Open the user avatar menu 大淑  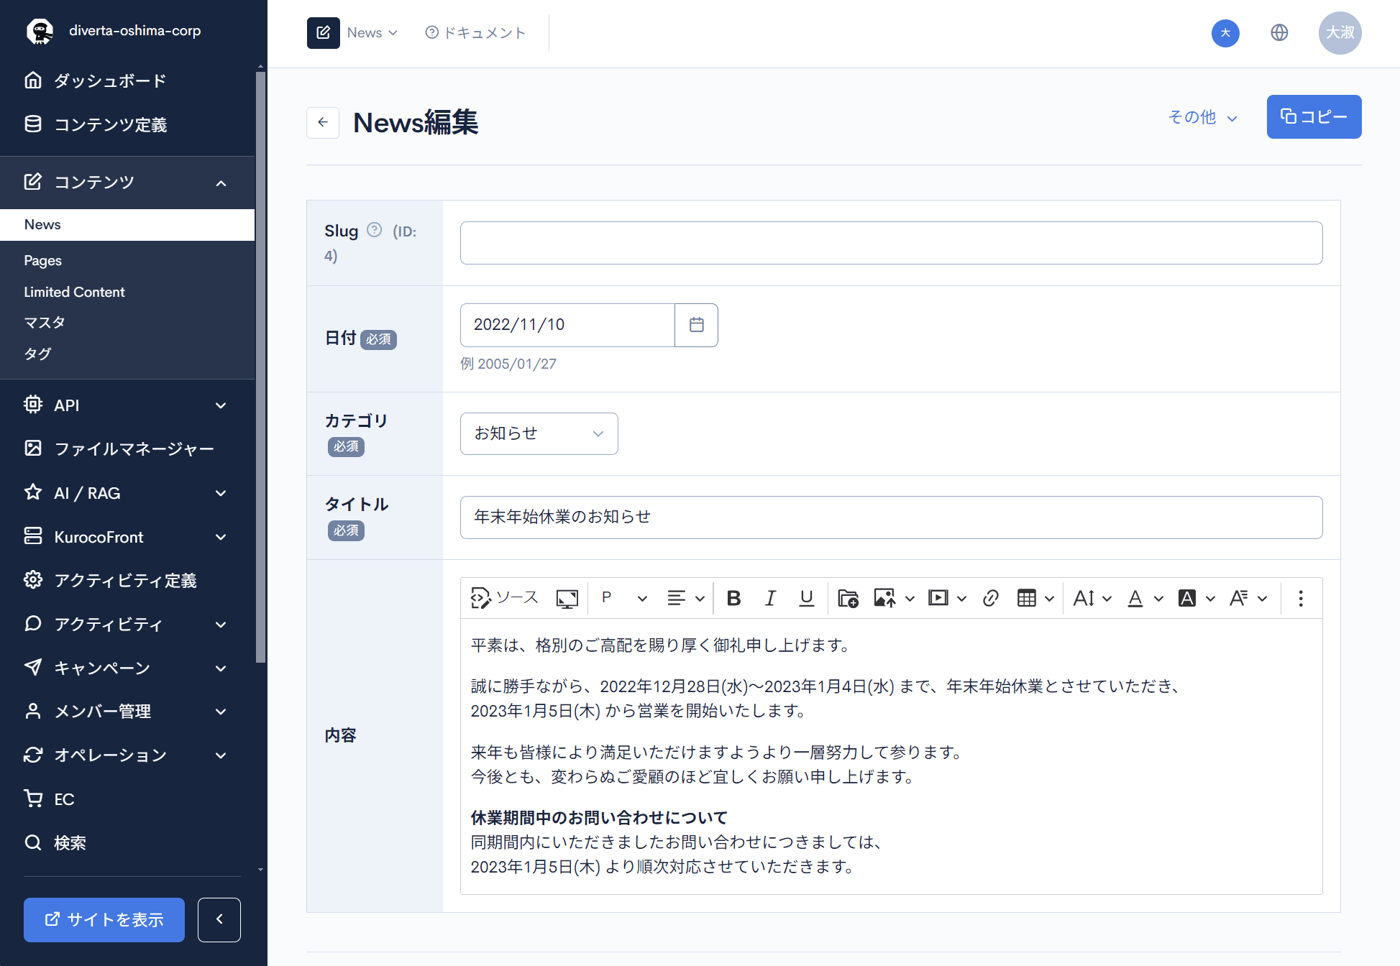1340,33
